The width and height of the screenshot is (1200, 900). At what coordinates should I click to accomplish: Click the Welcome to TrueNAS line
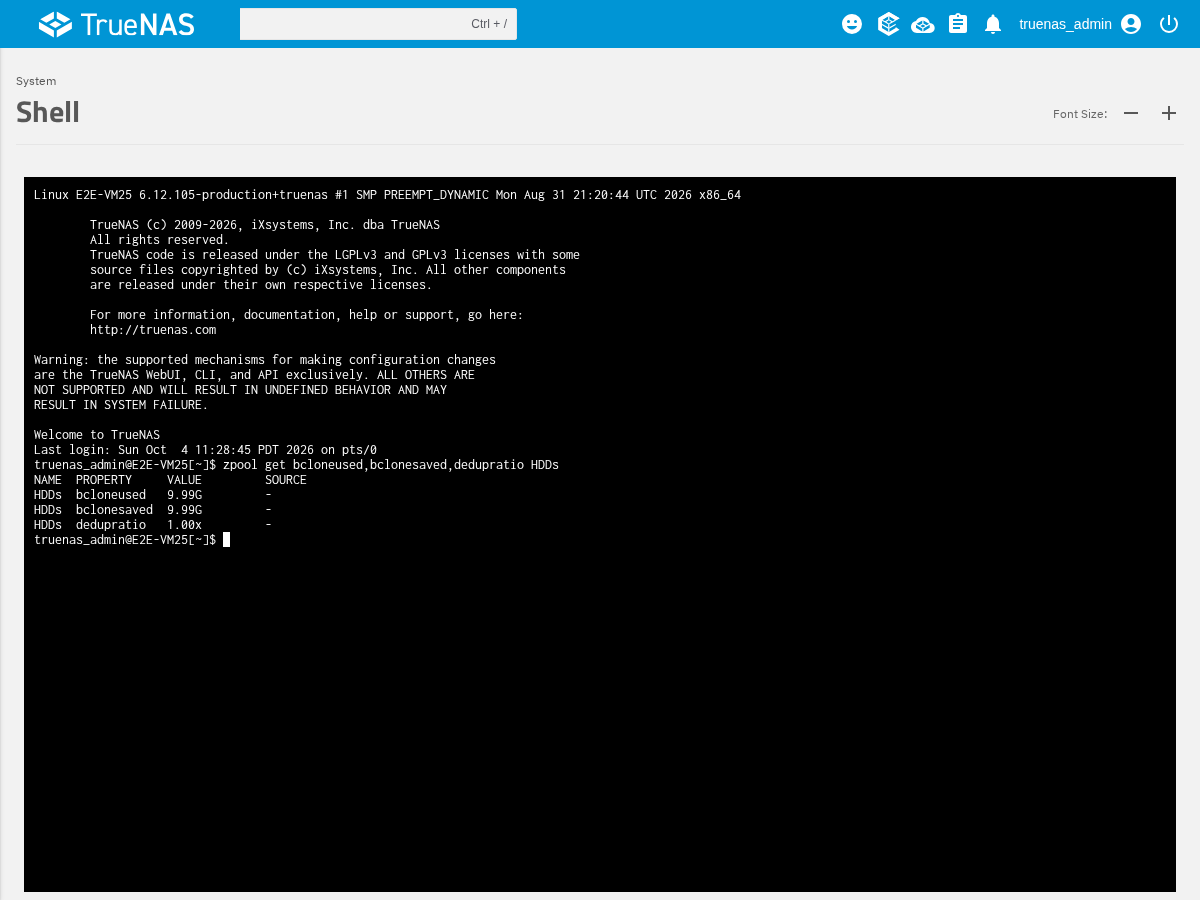(97, 435)
